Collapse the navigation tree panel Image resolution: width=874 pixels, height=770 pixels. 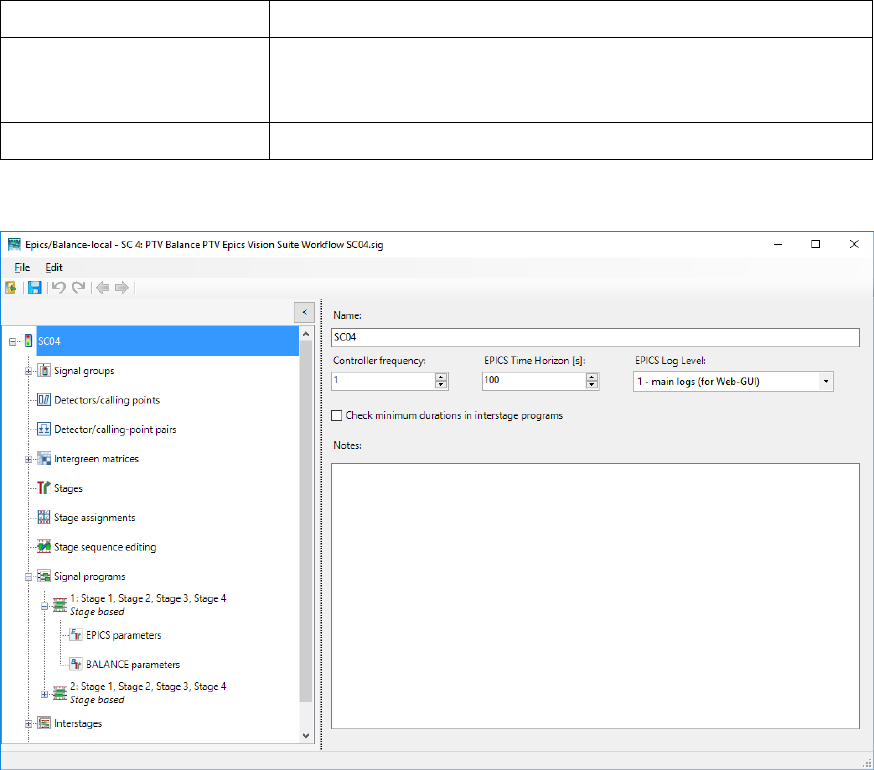tap(304, 312)
